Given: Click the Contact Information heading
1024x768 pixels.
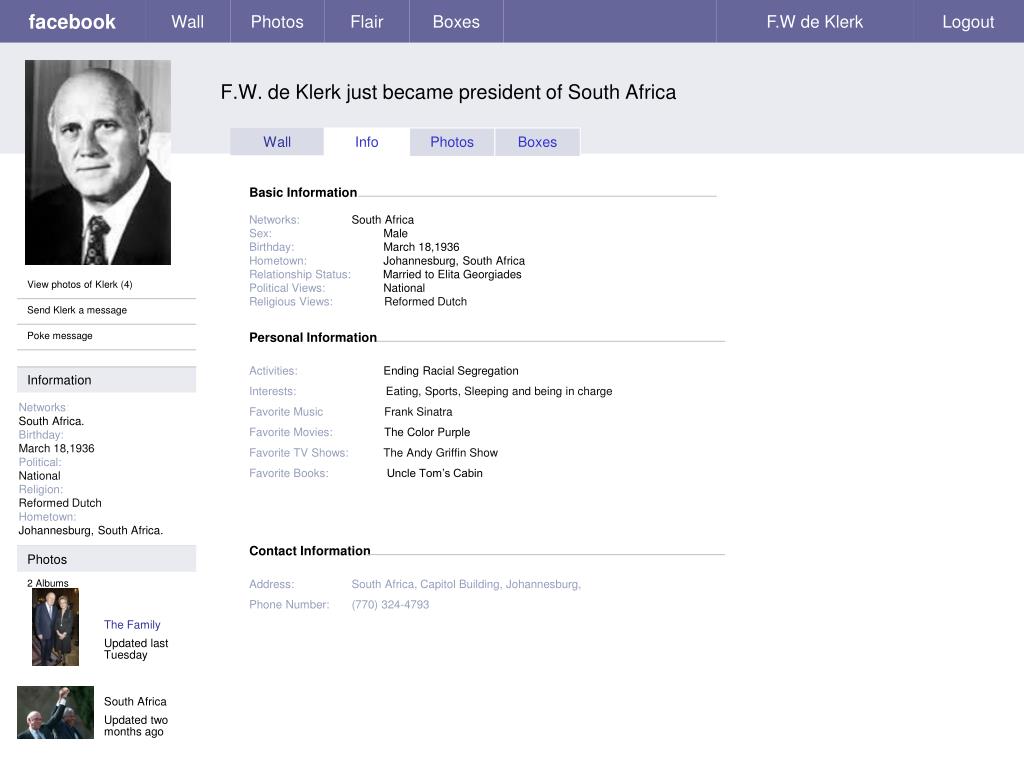Looking at the screenshot, I should (310, 551).
